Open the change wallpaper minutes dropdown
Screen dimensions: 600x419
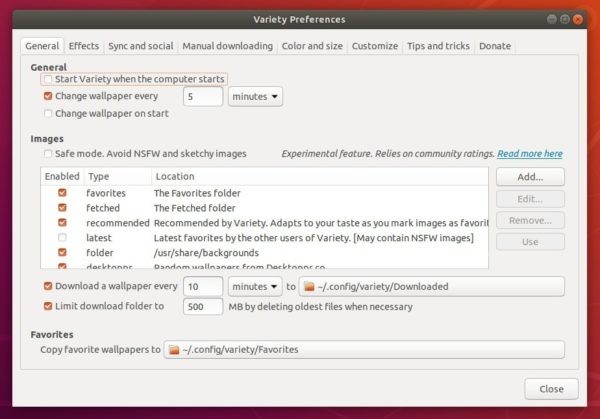click(x=255, y=97)
